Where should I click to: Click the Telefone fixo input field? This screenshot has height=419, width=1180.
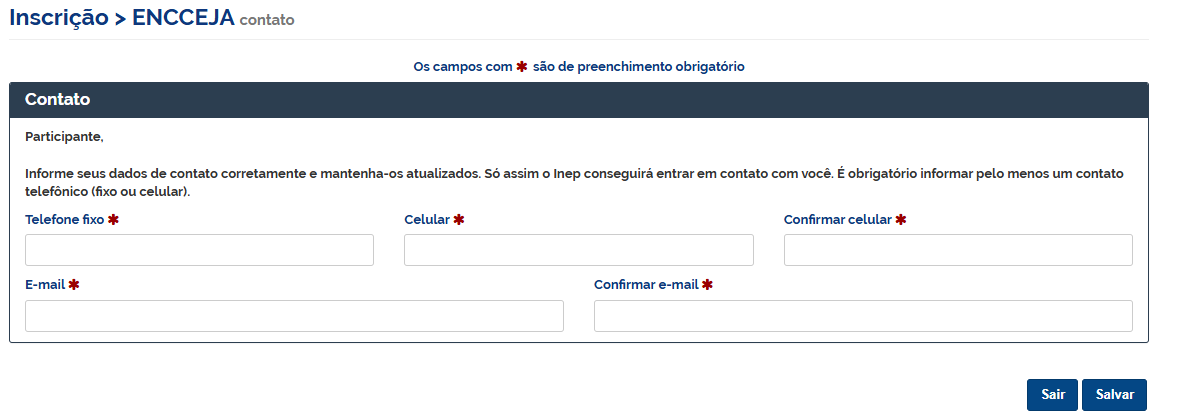(199, 250)
